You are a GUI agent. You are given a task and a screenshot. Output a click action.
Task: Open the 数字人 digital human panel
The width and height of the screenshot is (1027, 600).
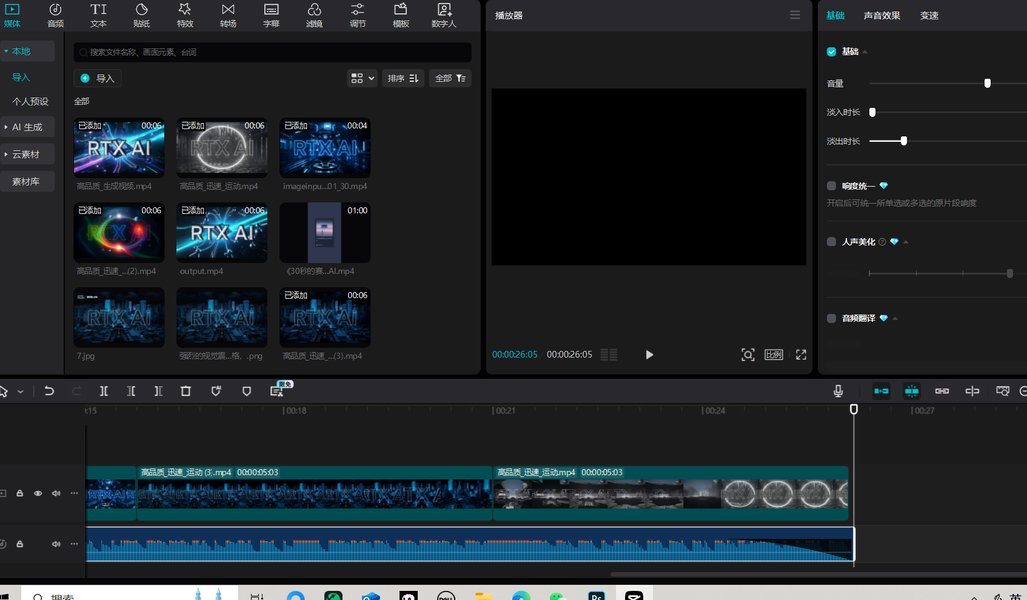tap(444, 15)
